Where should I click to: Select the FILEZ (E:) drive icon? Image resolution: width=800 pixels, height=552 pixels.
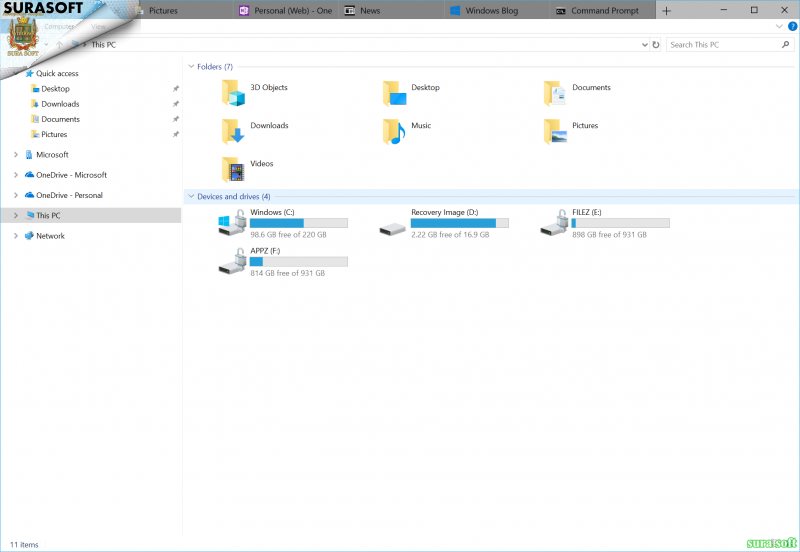coord(555,223)
